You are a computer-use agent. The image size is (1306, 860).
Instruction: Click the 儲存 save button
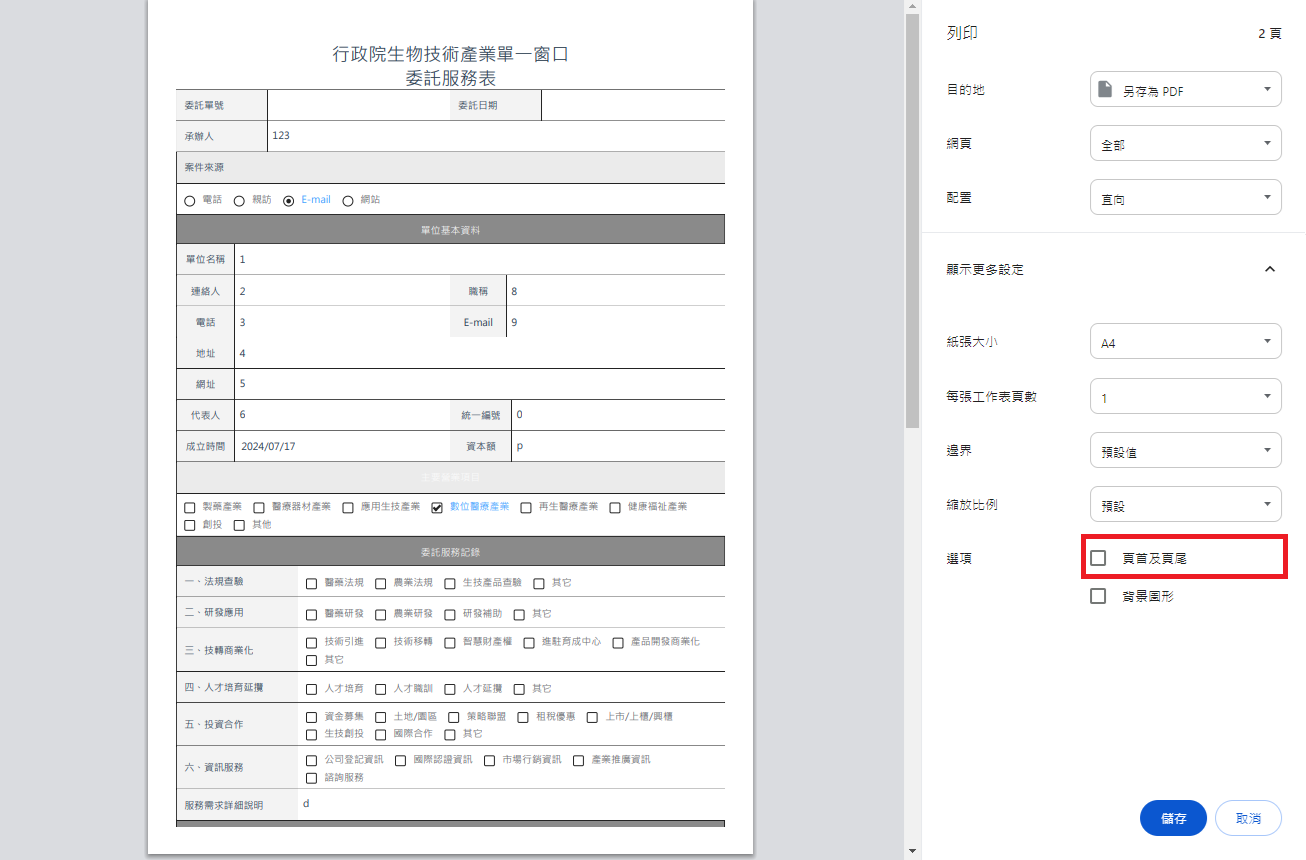click(1173, 818)
